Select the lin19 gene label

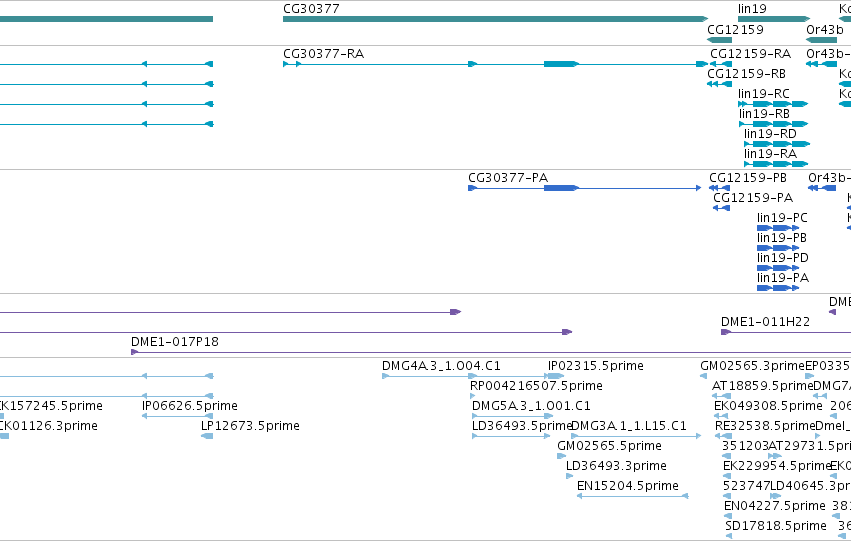point(752,9)
